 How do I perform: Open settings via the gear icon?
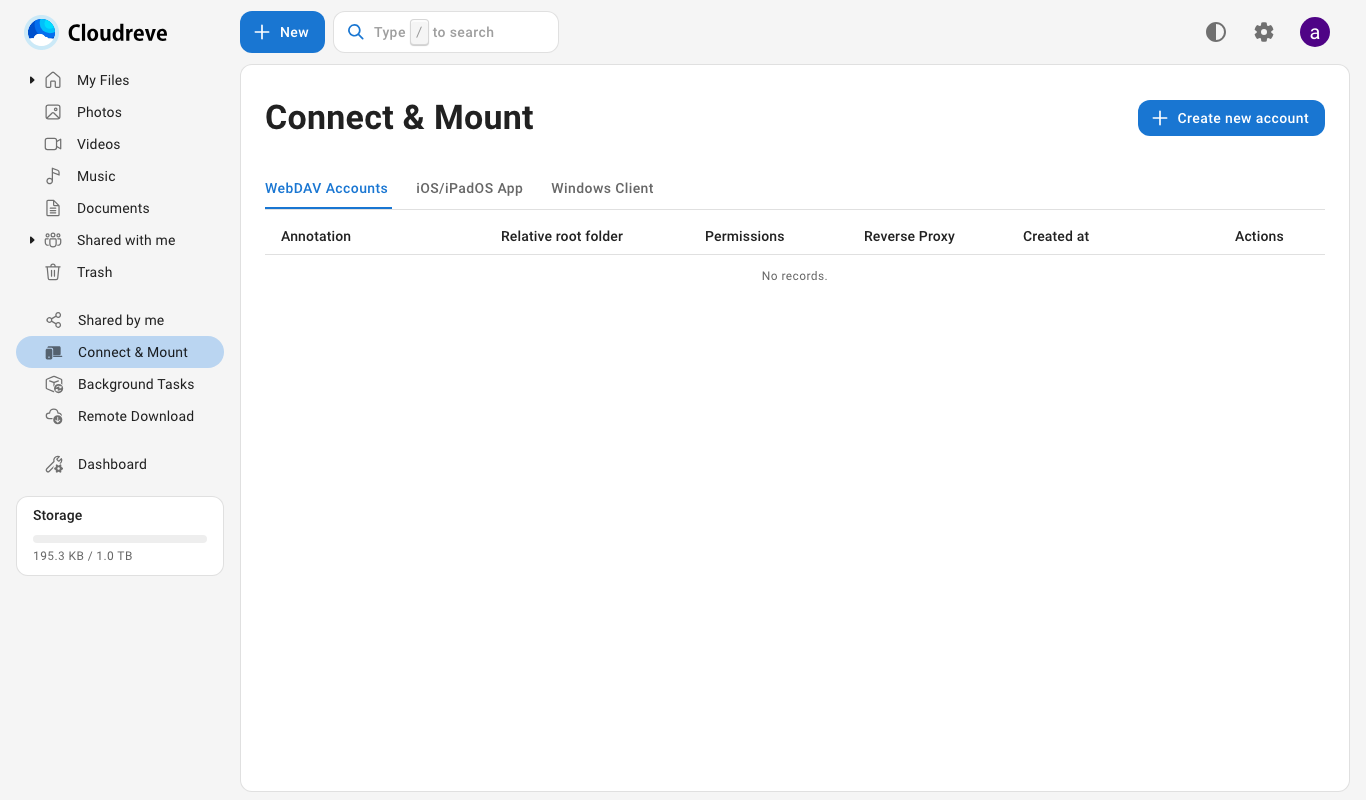click(1264, 32)
